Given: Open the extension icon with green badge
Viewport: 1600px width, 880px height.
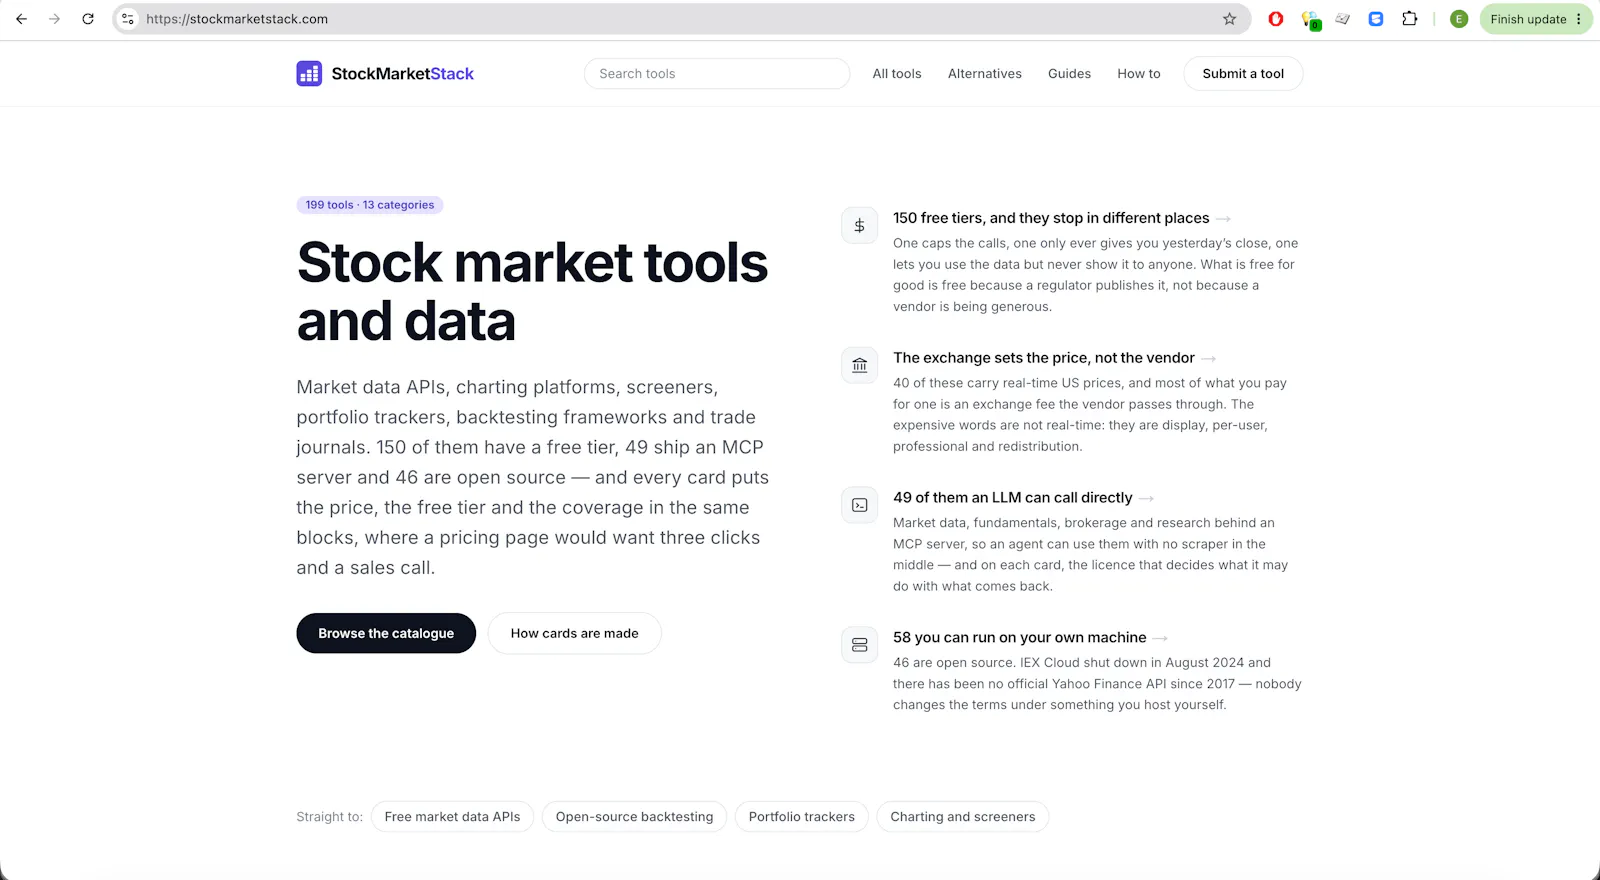Looking at the screenshot, I should tap(1310, 20).
